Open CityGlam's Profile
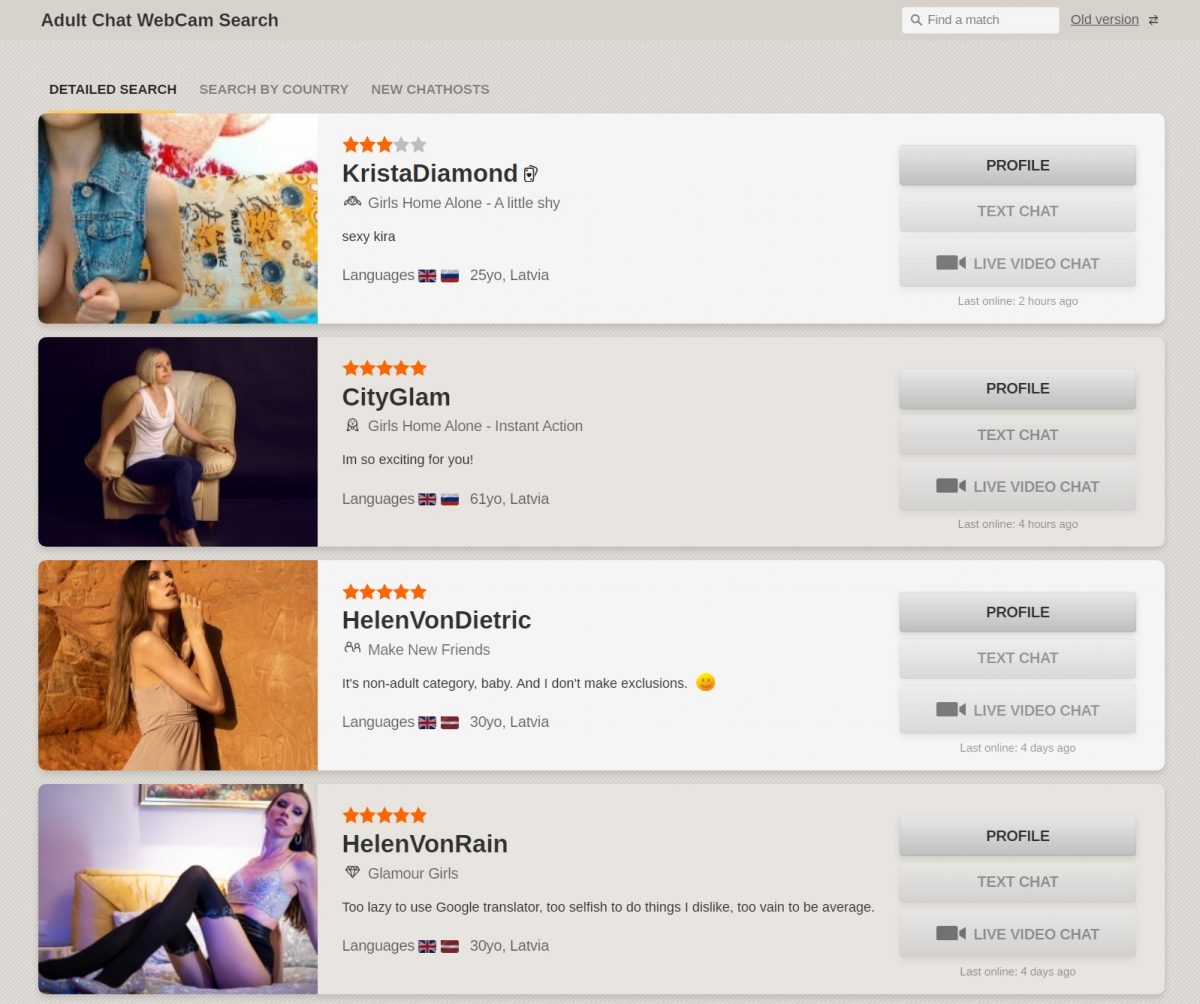 (x=1017, y=388)
